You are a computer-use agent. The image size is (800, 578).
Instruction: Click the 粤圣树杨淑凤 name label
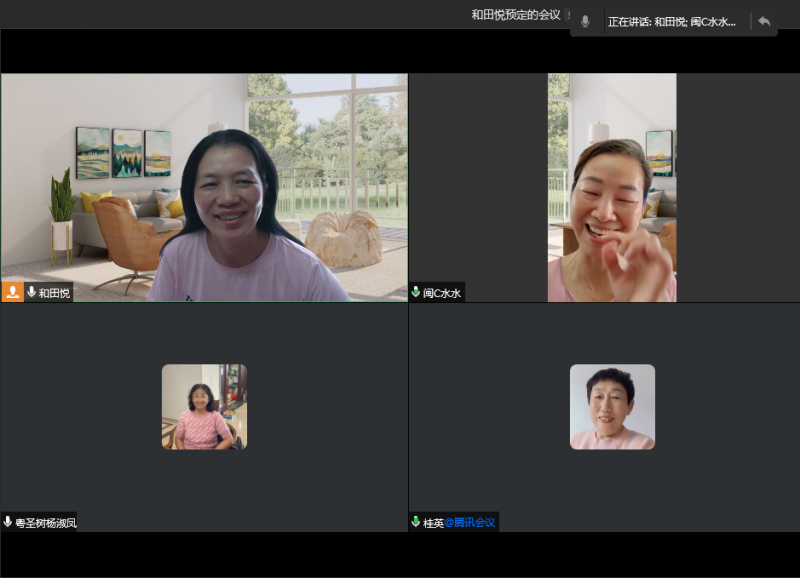tap(45, 522)
